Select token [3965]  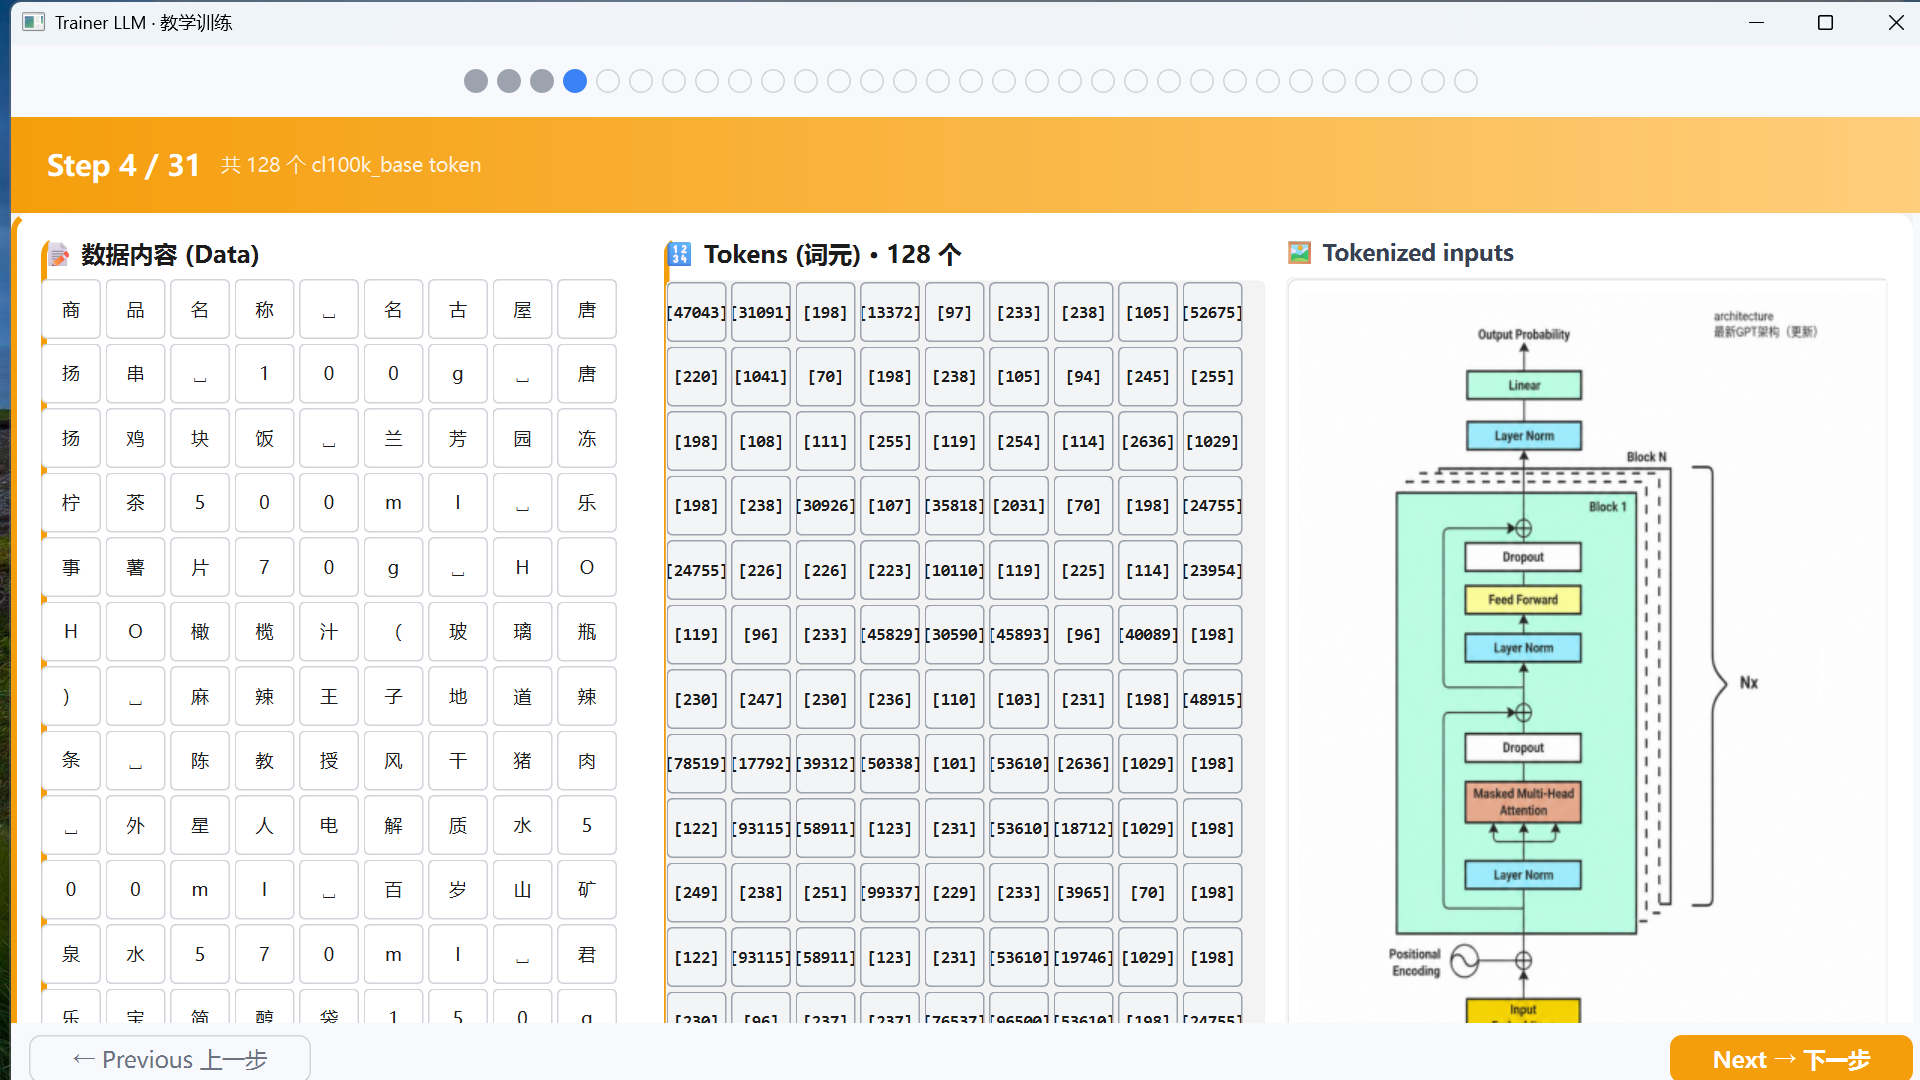pyautogui.click(x=1083, y=893)
